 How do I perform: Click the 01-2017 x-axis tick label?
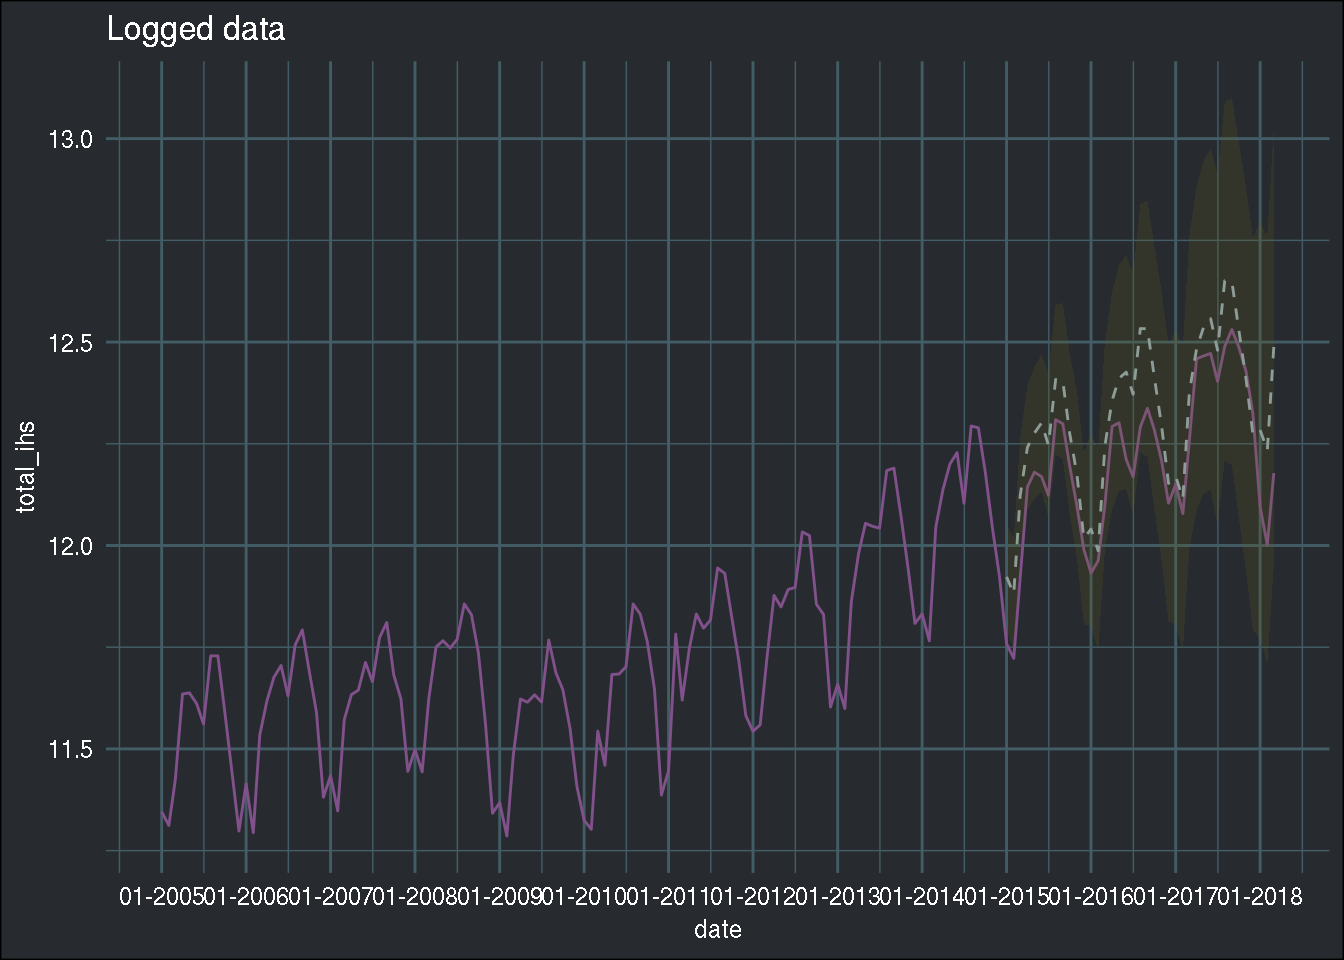tap(1176, 897)
